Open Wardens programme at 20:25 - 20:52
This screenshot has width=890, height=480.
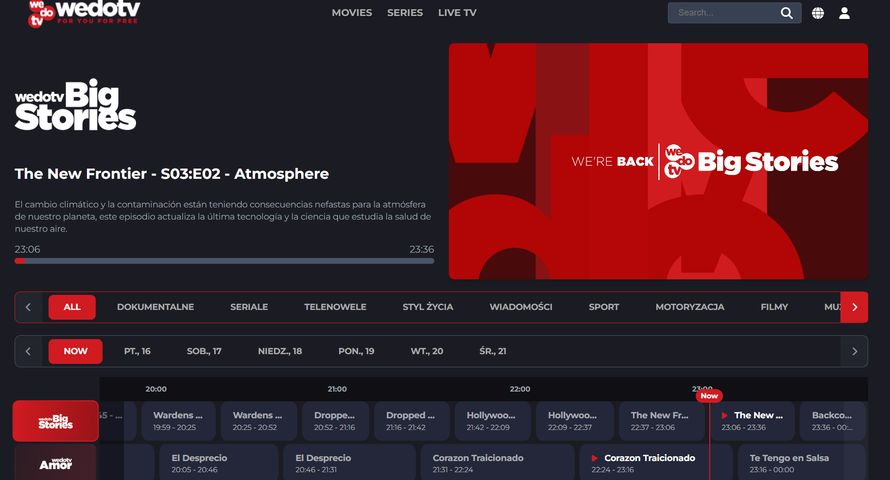coord(259,421)
